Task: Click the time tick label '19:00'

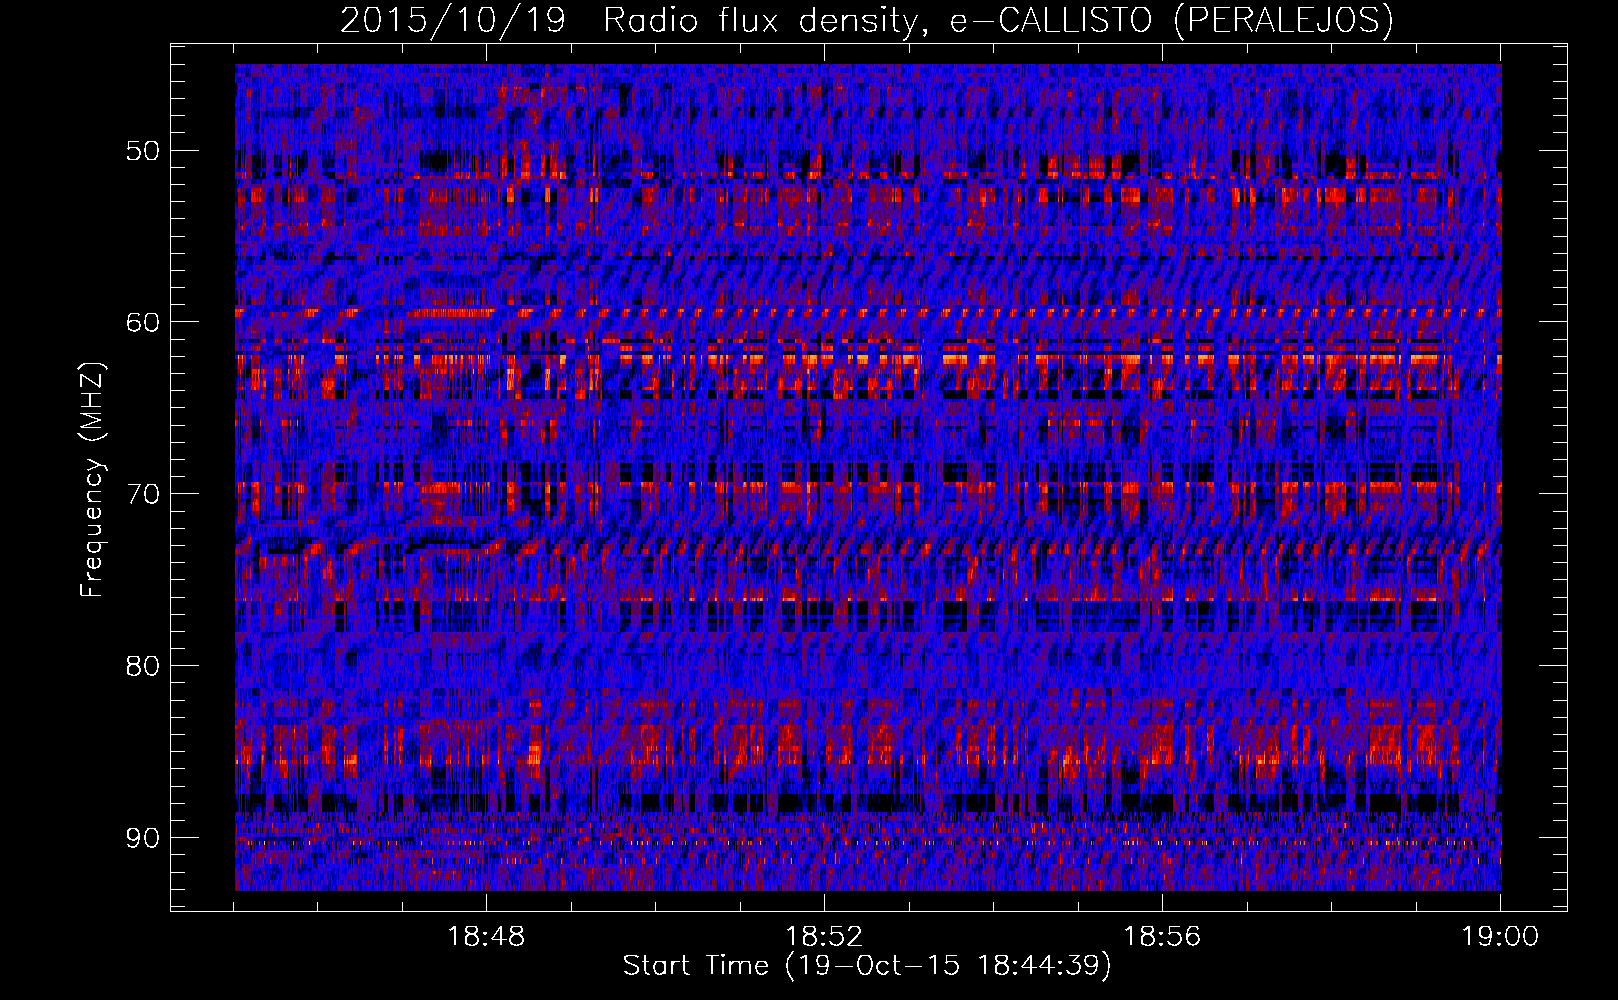Action: [x=1500, y=937]
